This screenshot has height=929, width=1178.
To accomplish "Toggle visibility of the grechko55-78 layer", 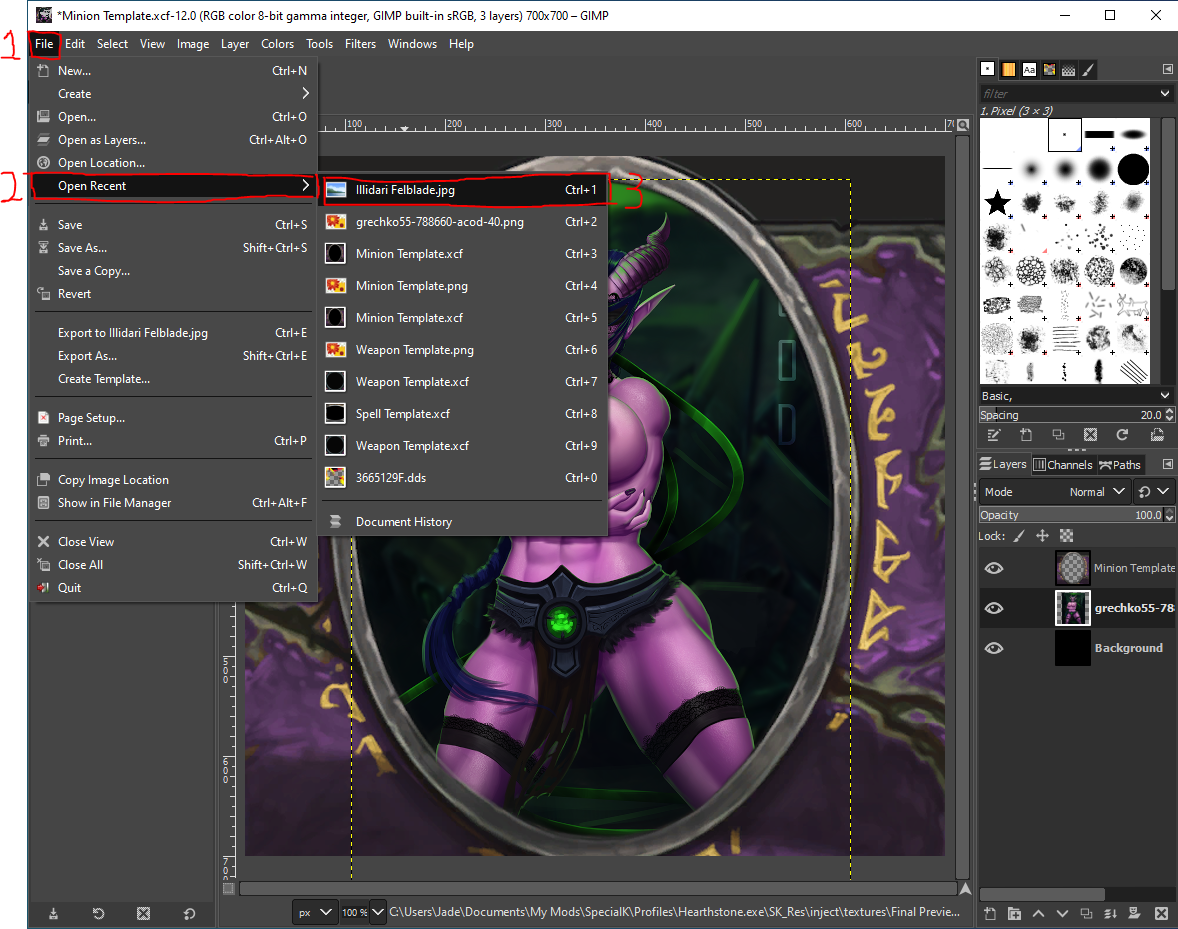I will point(993,607).
